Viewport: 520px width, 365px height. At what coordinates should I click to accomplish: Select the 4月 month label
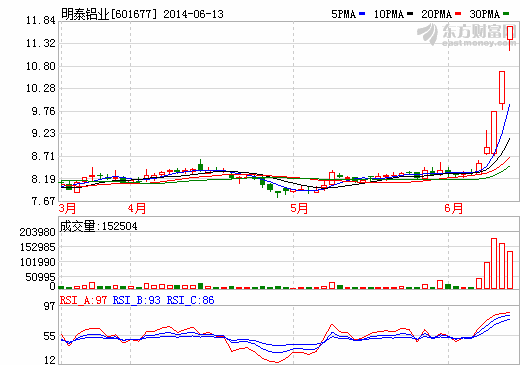point(137,209)
